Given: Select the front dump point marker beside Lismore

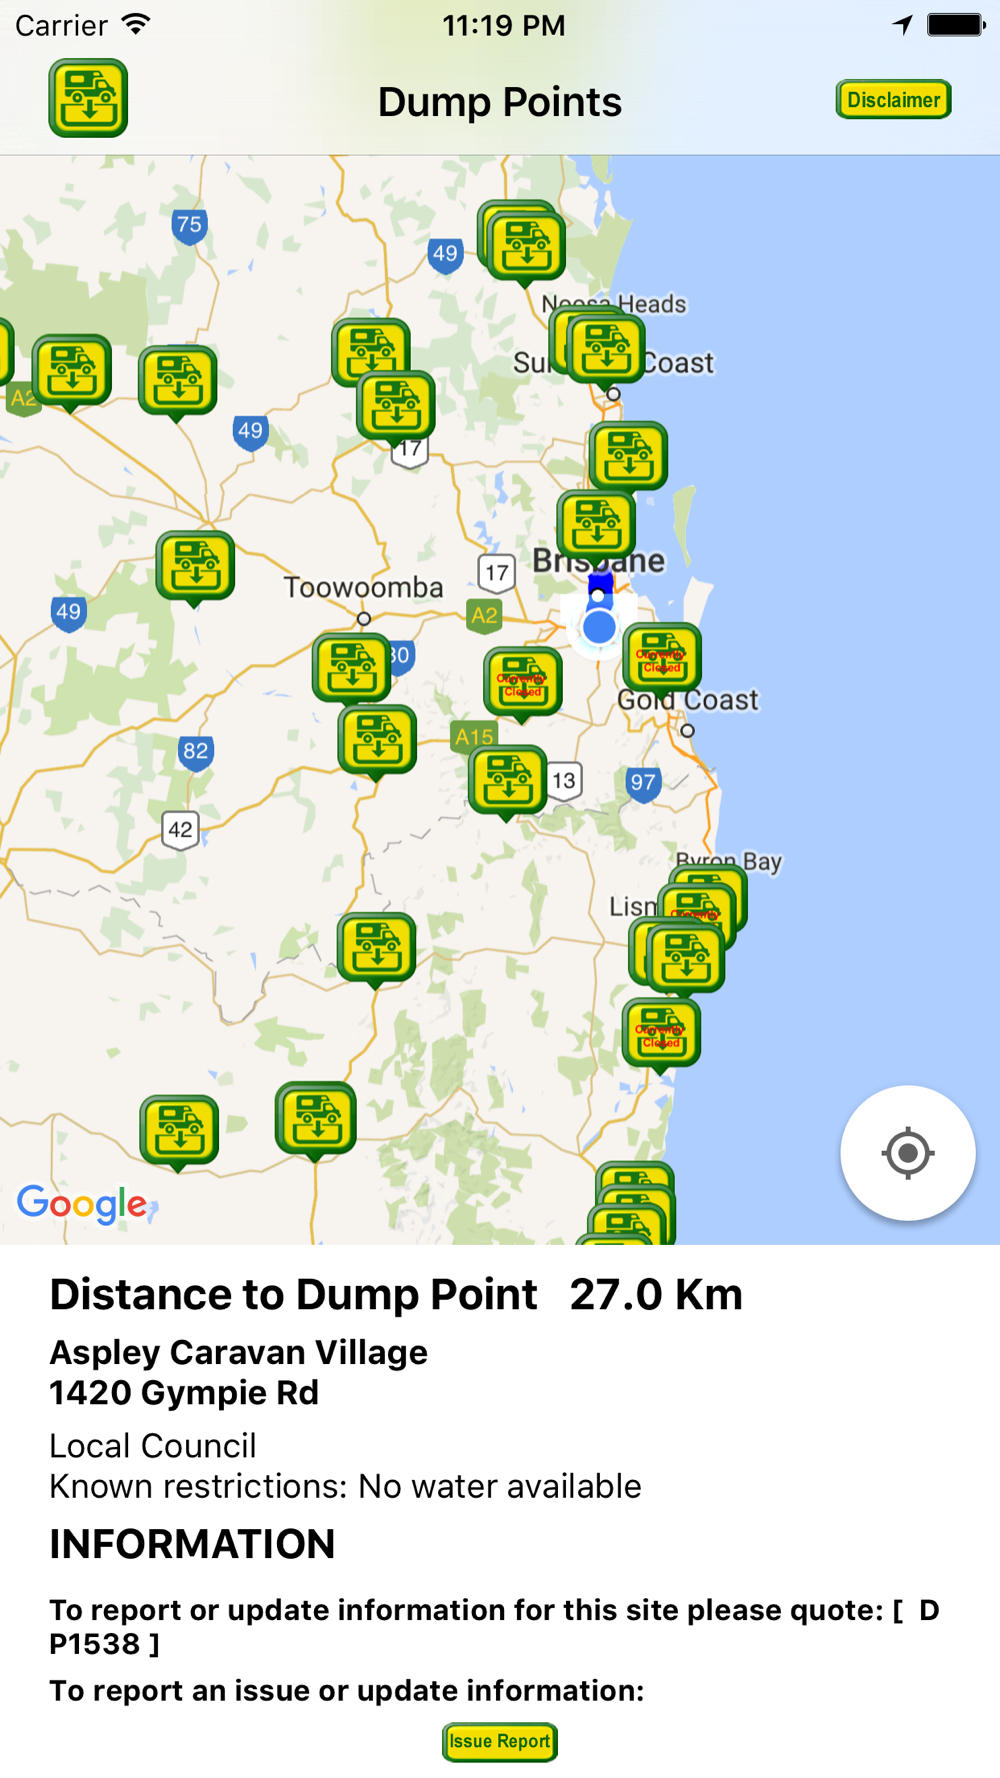Looking at the screenshot, I should [686, 958].
